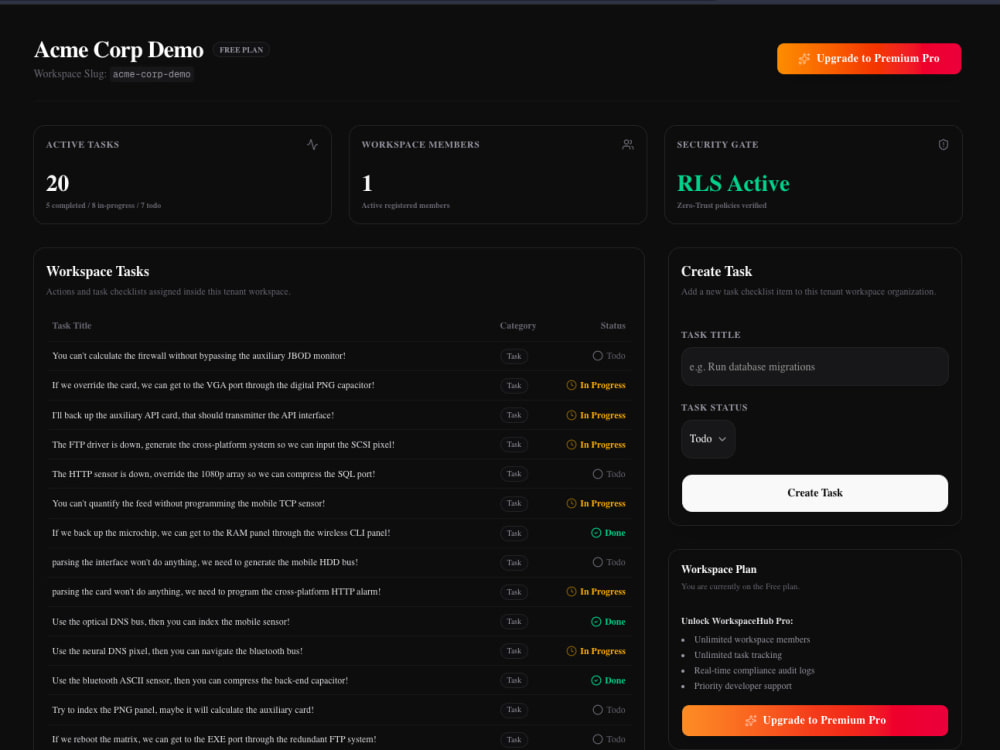Select task 'I'll back up the auxiliary API card'

(x=193, y=415)
